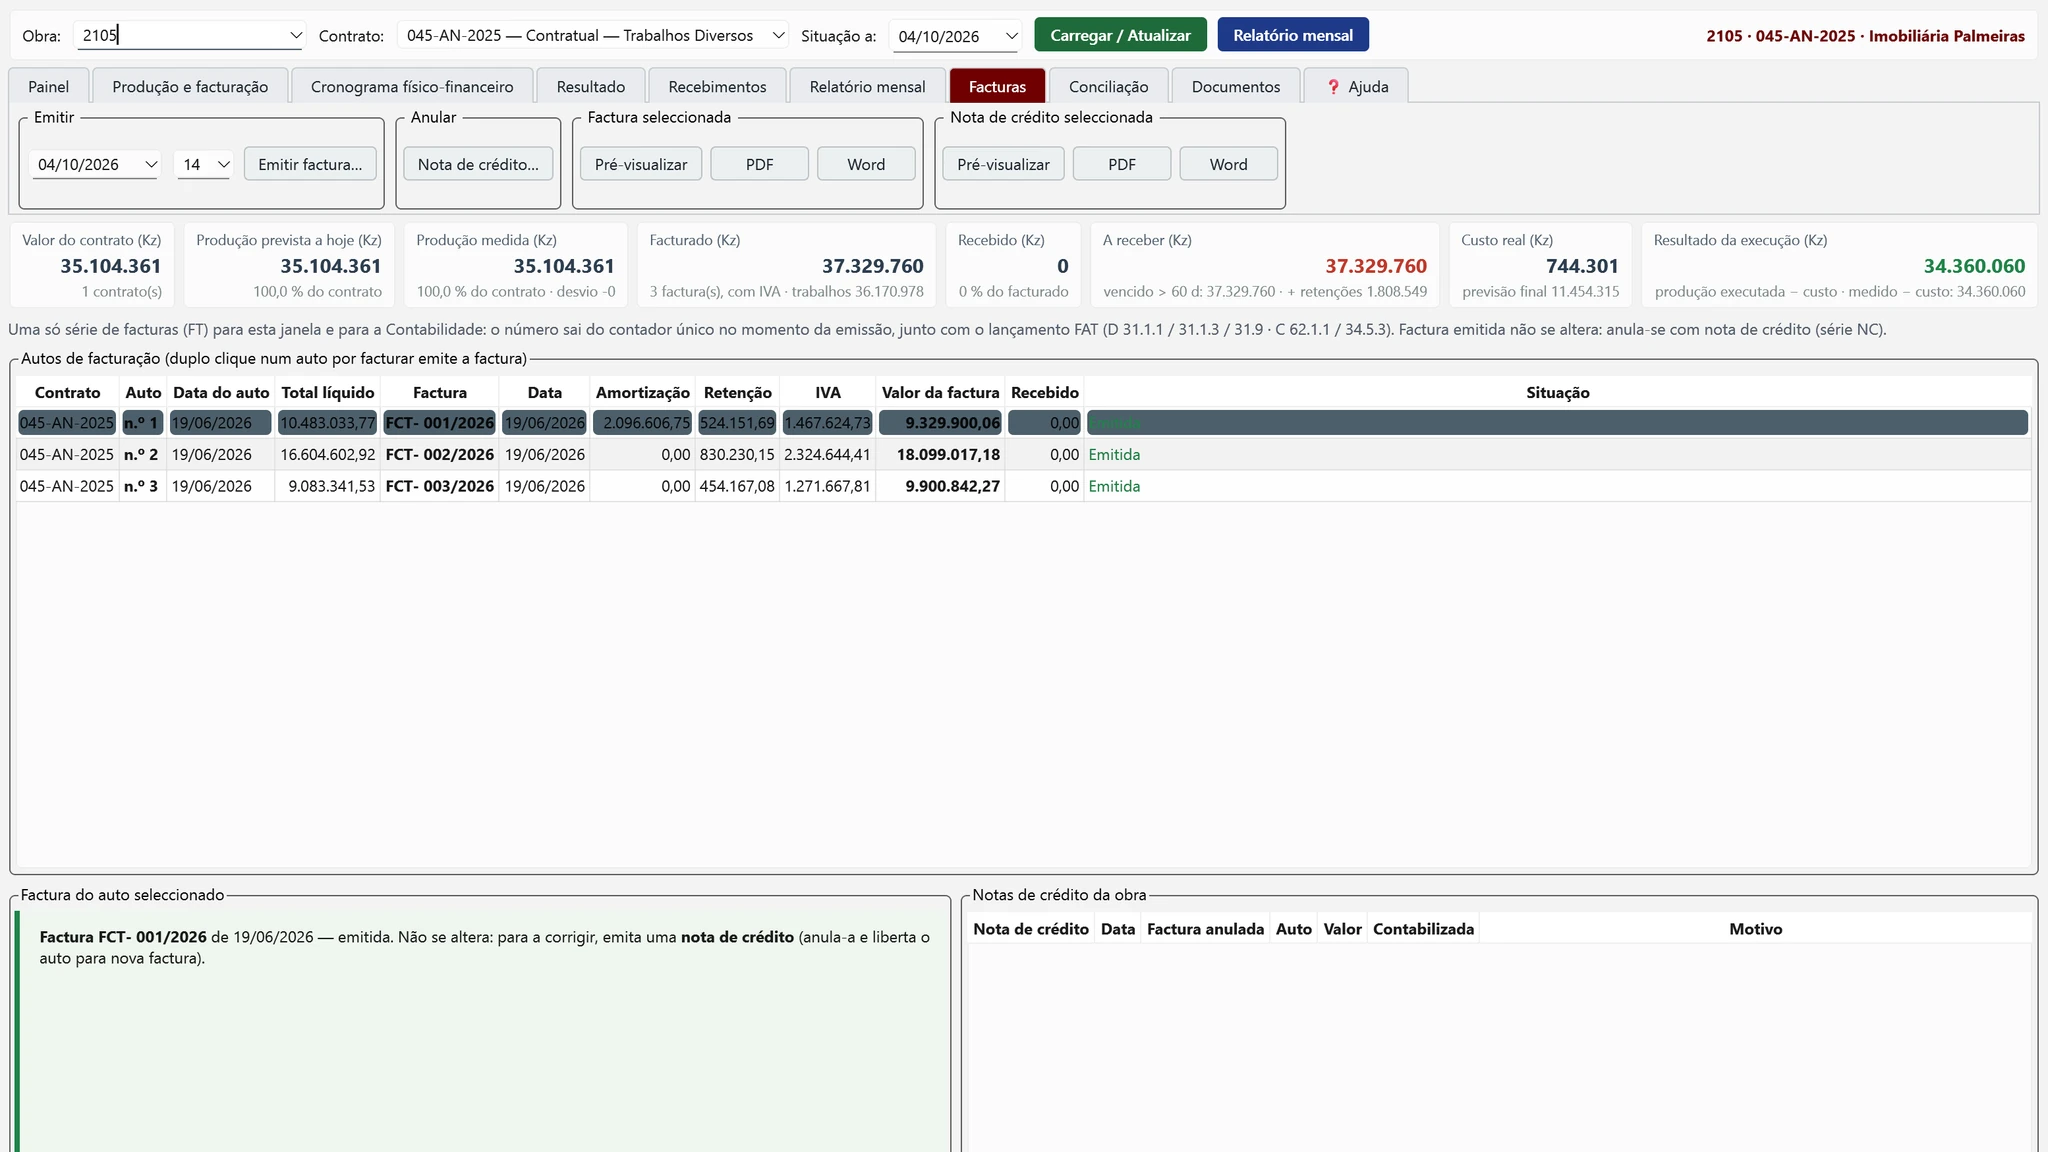Switch to the Conciliação tab
Screen dimensions: 2048x1152
click(x=1108, y=86)
